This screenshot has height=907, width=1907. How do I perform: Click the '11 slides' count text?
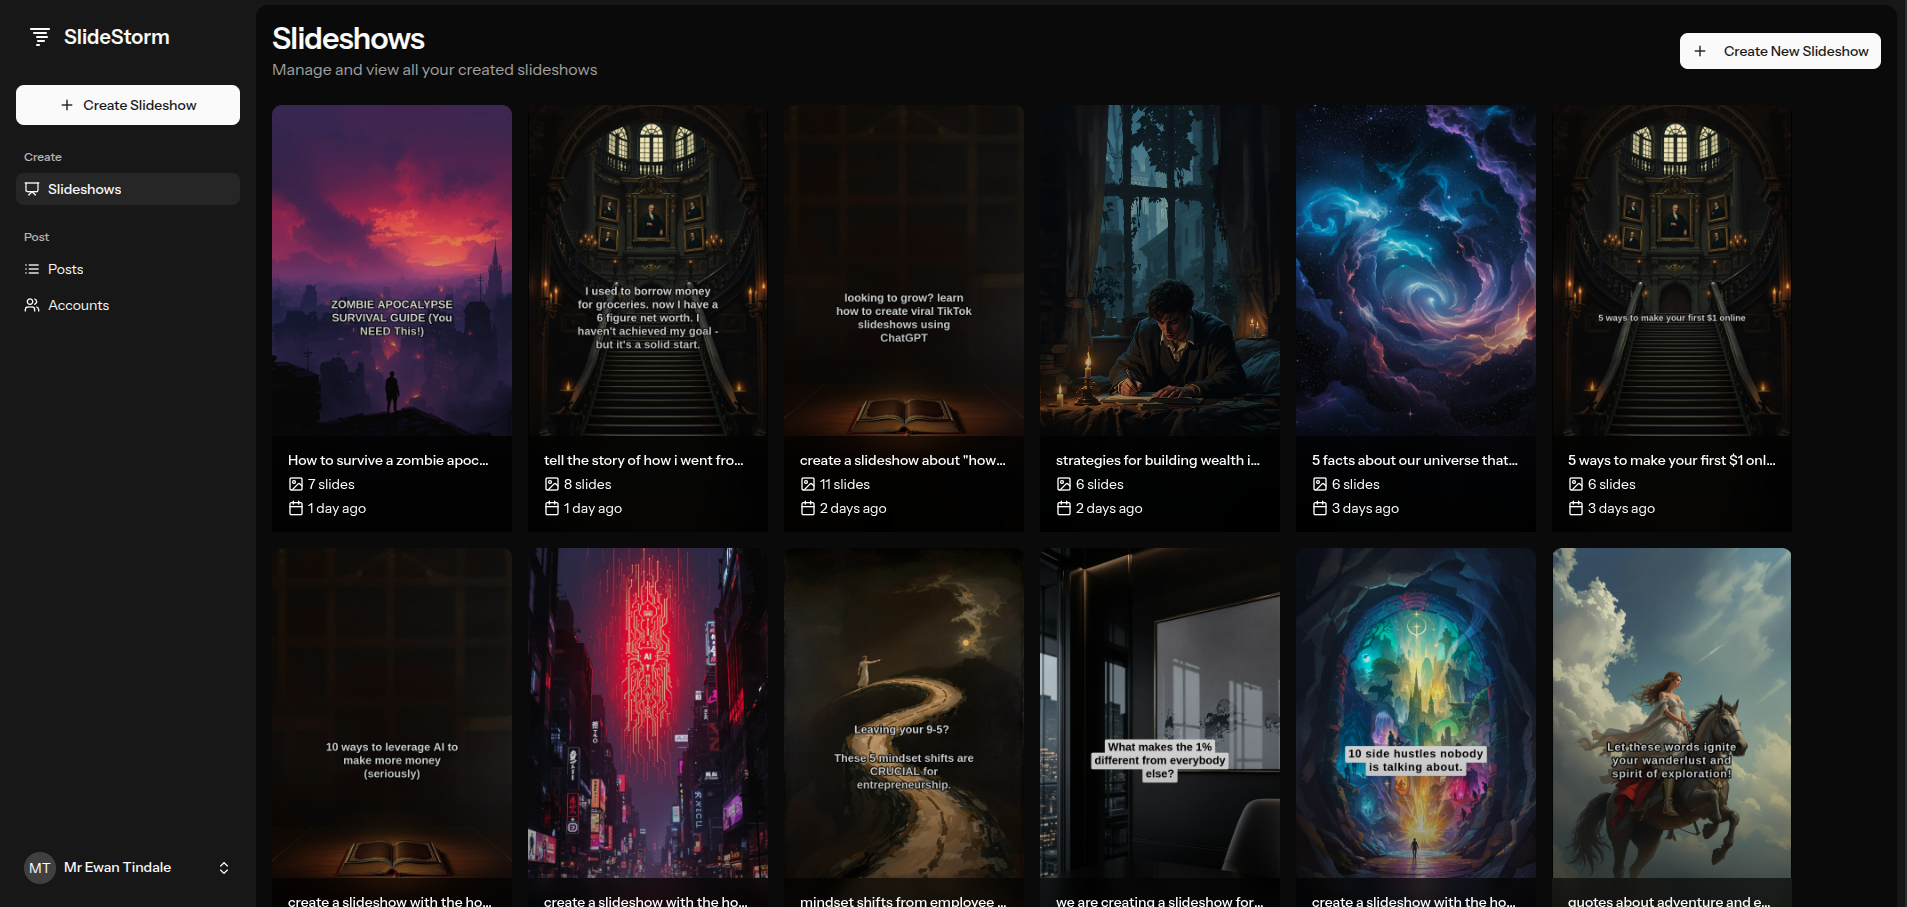tap(845, 484)
